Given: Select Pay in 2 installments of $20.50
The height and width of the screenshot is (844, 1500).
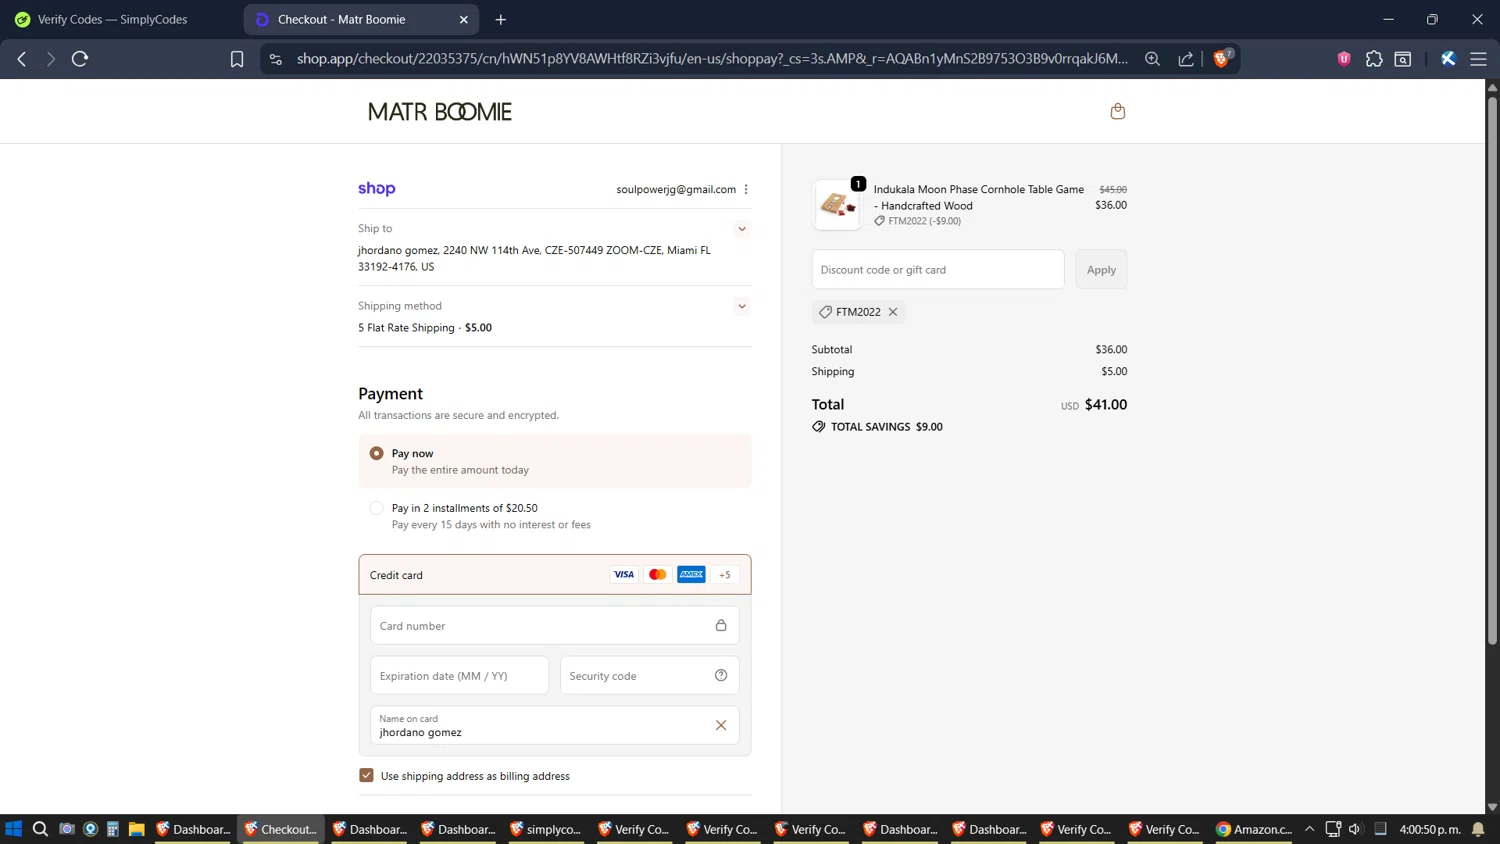Looking at the screenshot, I should [377, 508].
